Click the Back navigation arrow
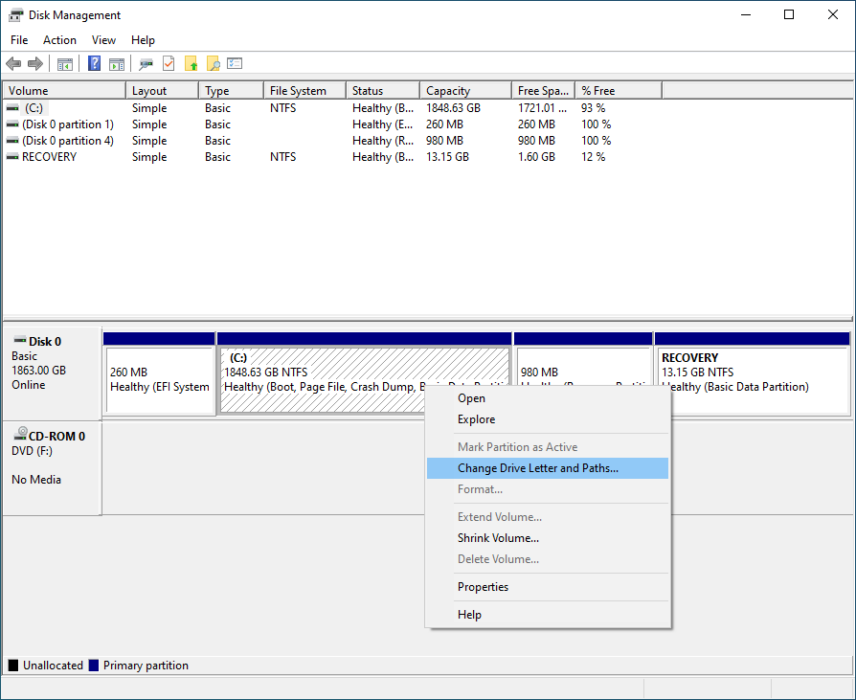Viewport: 856px width, 700px height. click(14, 63)
